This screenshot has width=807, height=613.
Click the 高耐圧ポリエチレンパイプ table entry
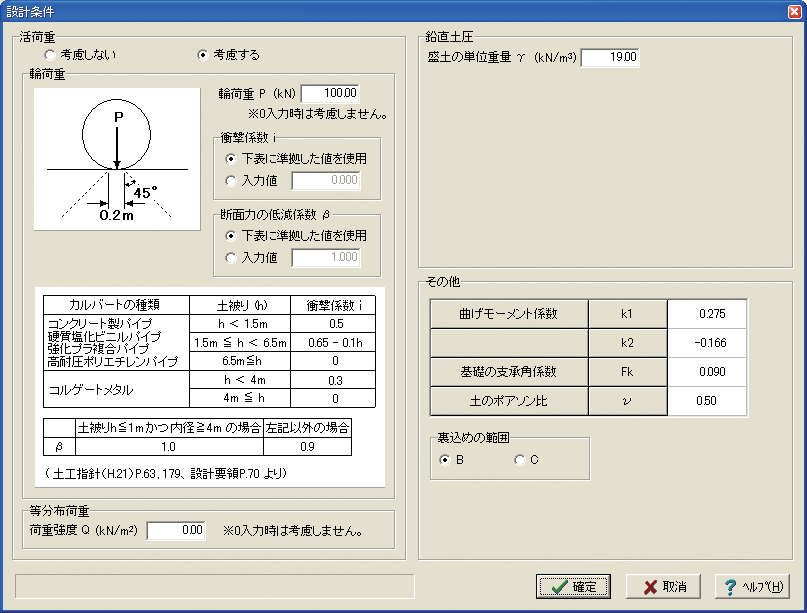(x=112, y=362)
